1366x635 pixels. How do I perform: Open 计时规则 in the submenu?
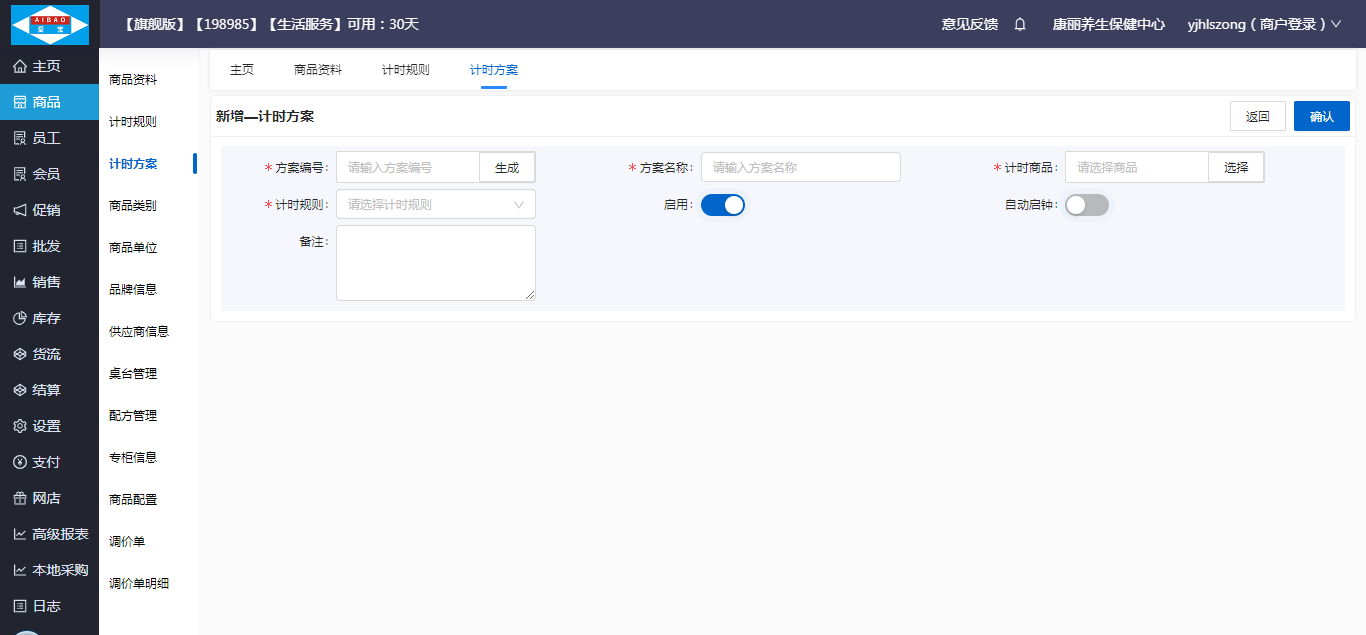point(133,122)
